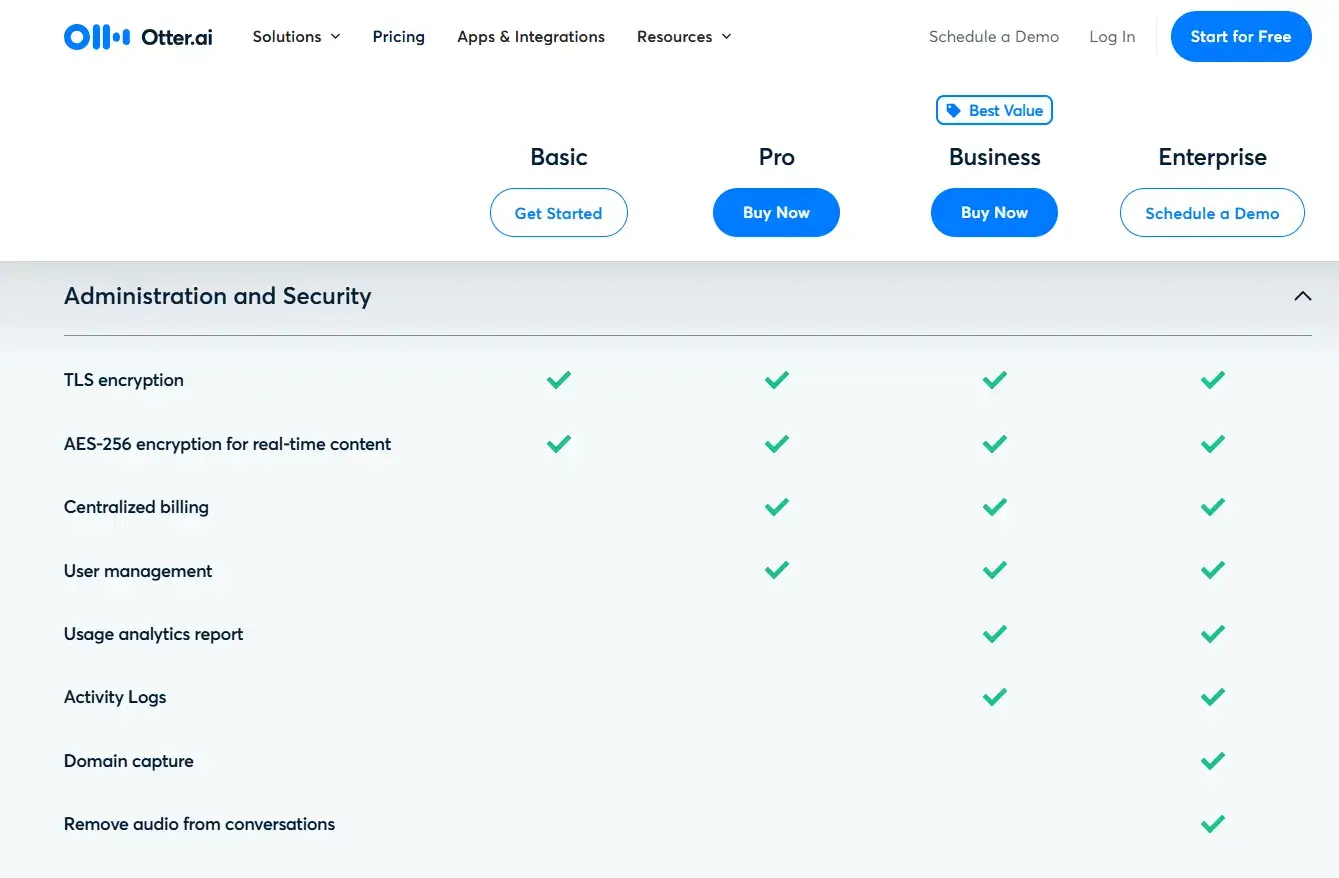Click Centralized billing checkmark under Pro
This screenshot has width=1339, height=878.
776,507
